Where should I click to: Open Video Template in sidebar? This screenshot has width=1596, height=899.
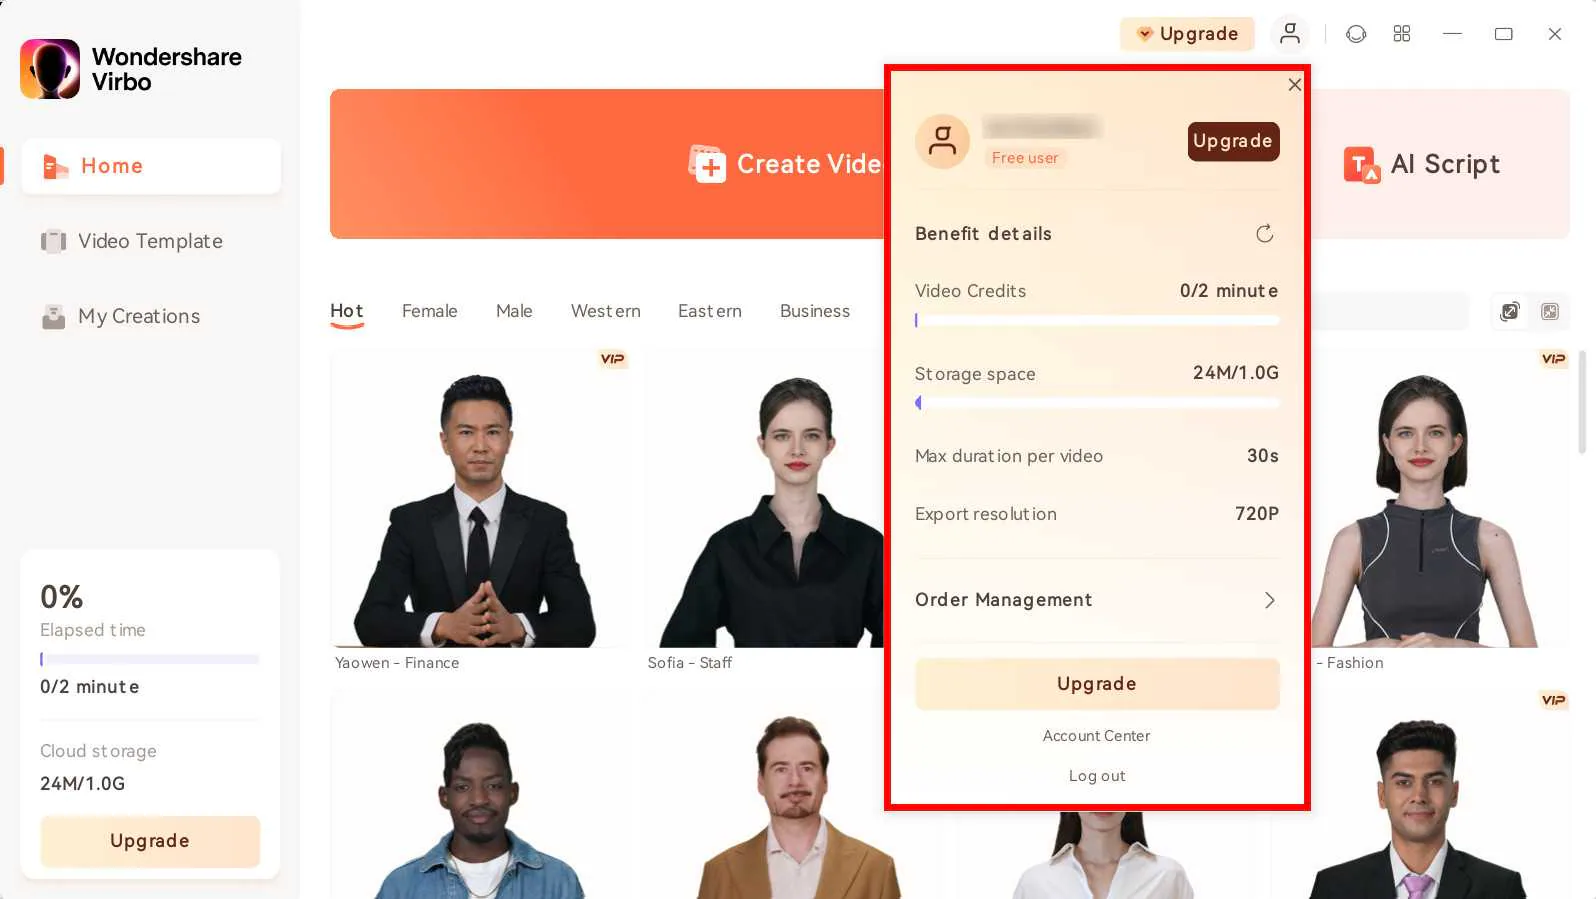click(x=151, y=241)
